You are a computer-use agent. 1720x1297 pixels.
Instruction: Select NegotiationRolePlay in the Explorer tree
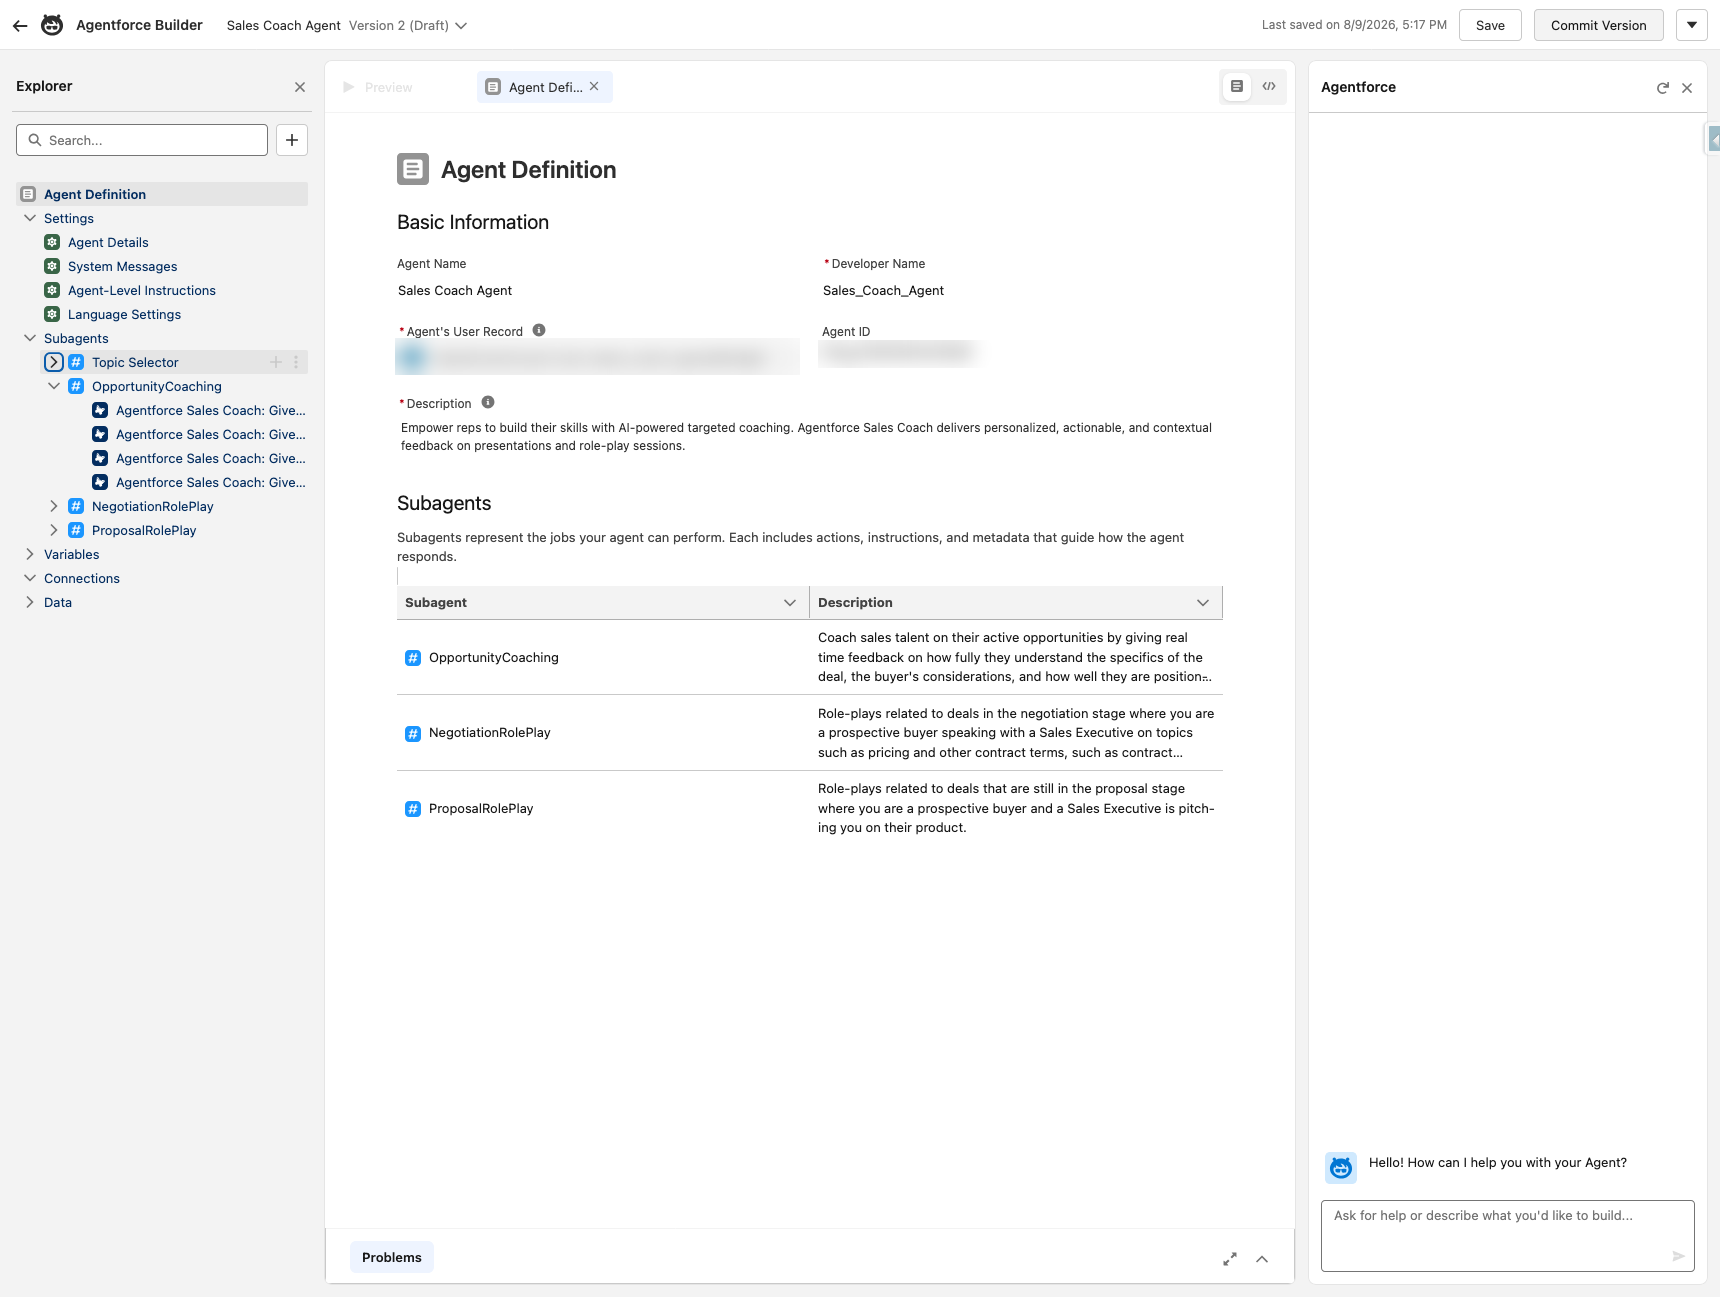tap(153, 506)
